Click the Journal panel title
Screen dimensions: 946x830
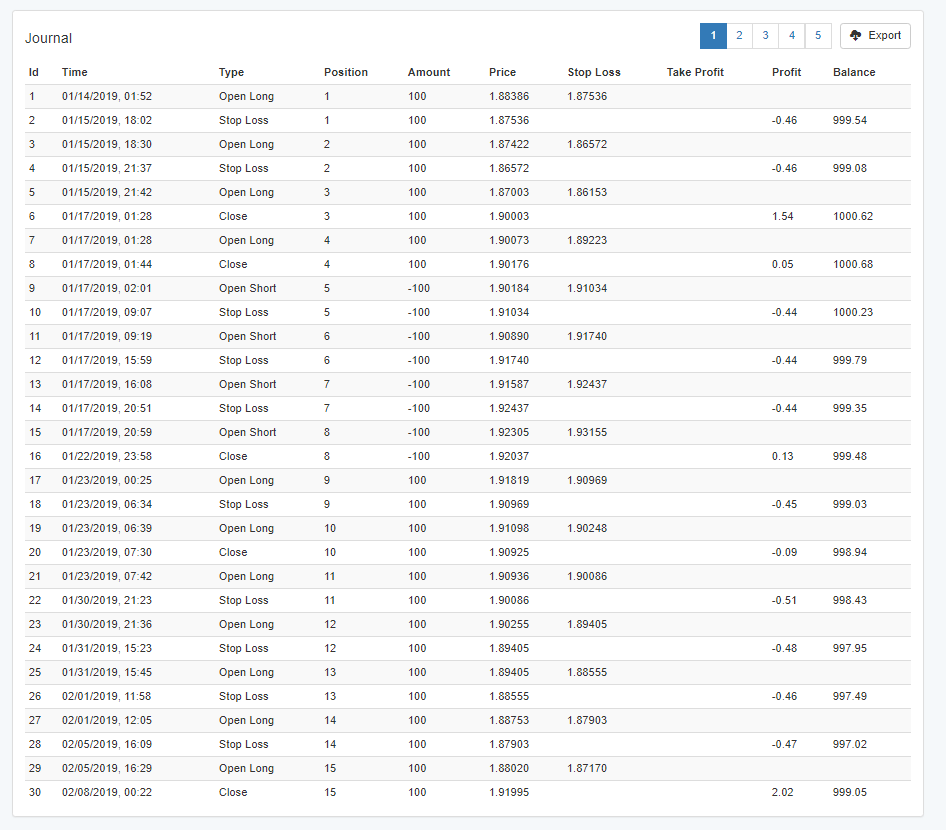(48, 38)
